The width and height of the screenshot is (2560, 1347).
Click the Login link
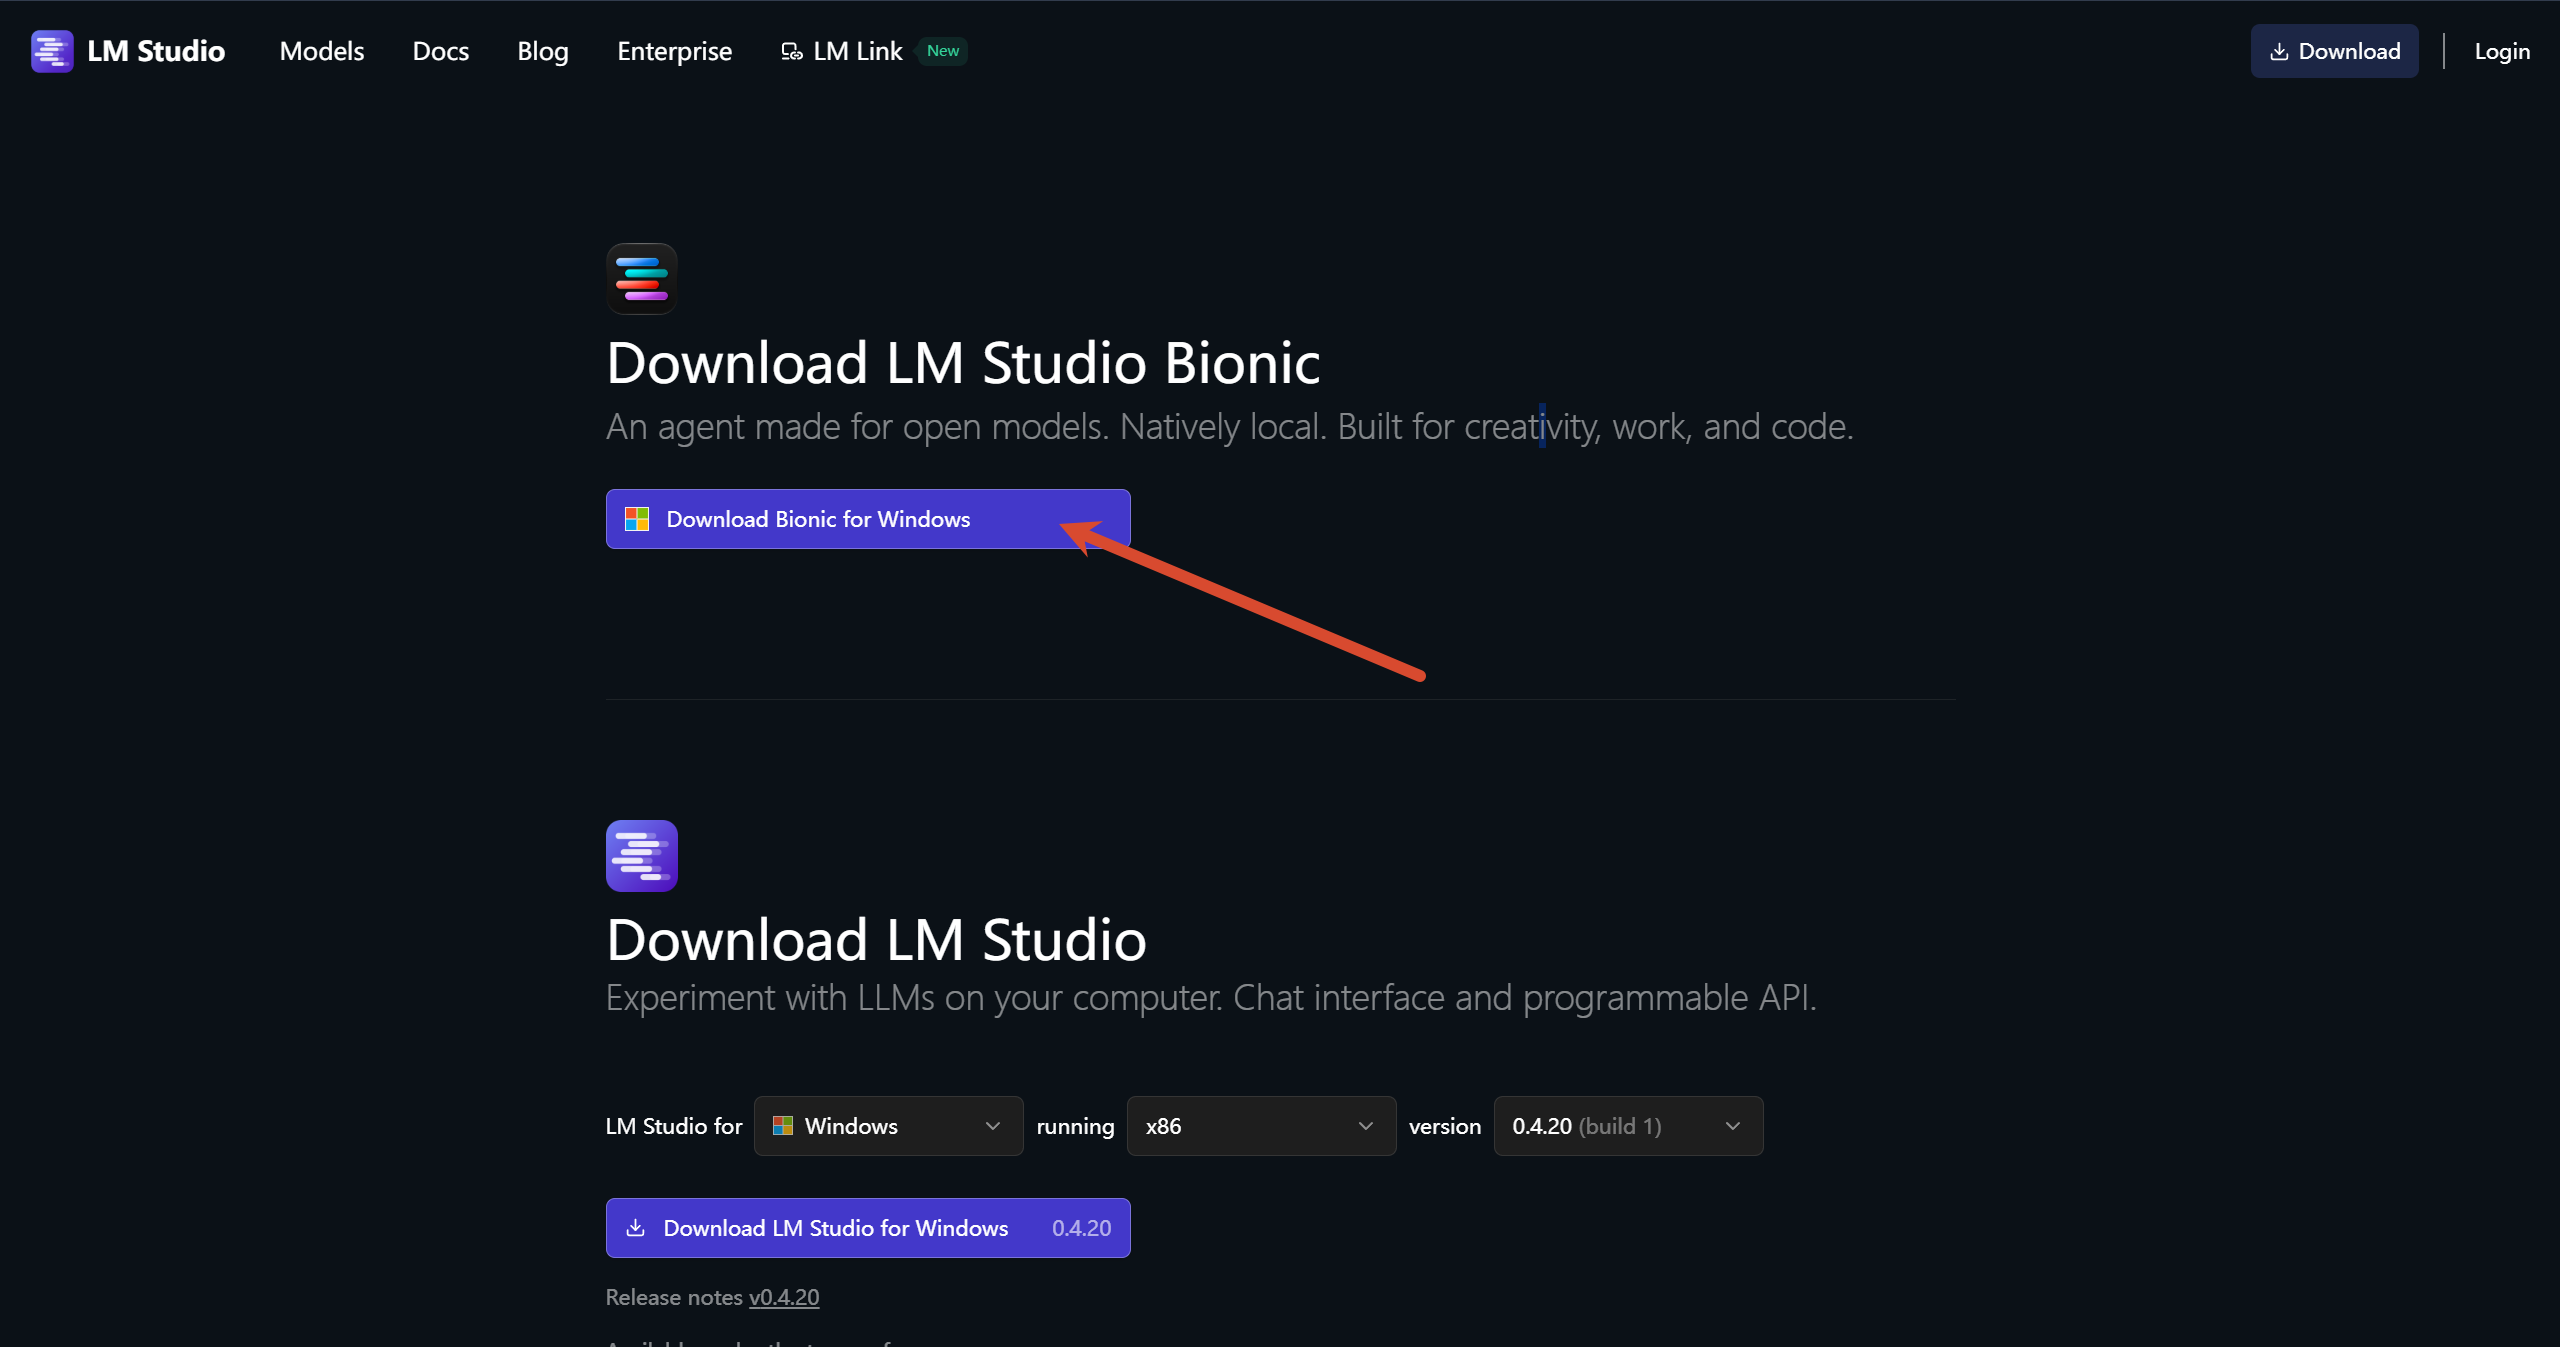(2502, 52)
